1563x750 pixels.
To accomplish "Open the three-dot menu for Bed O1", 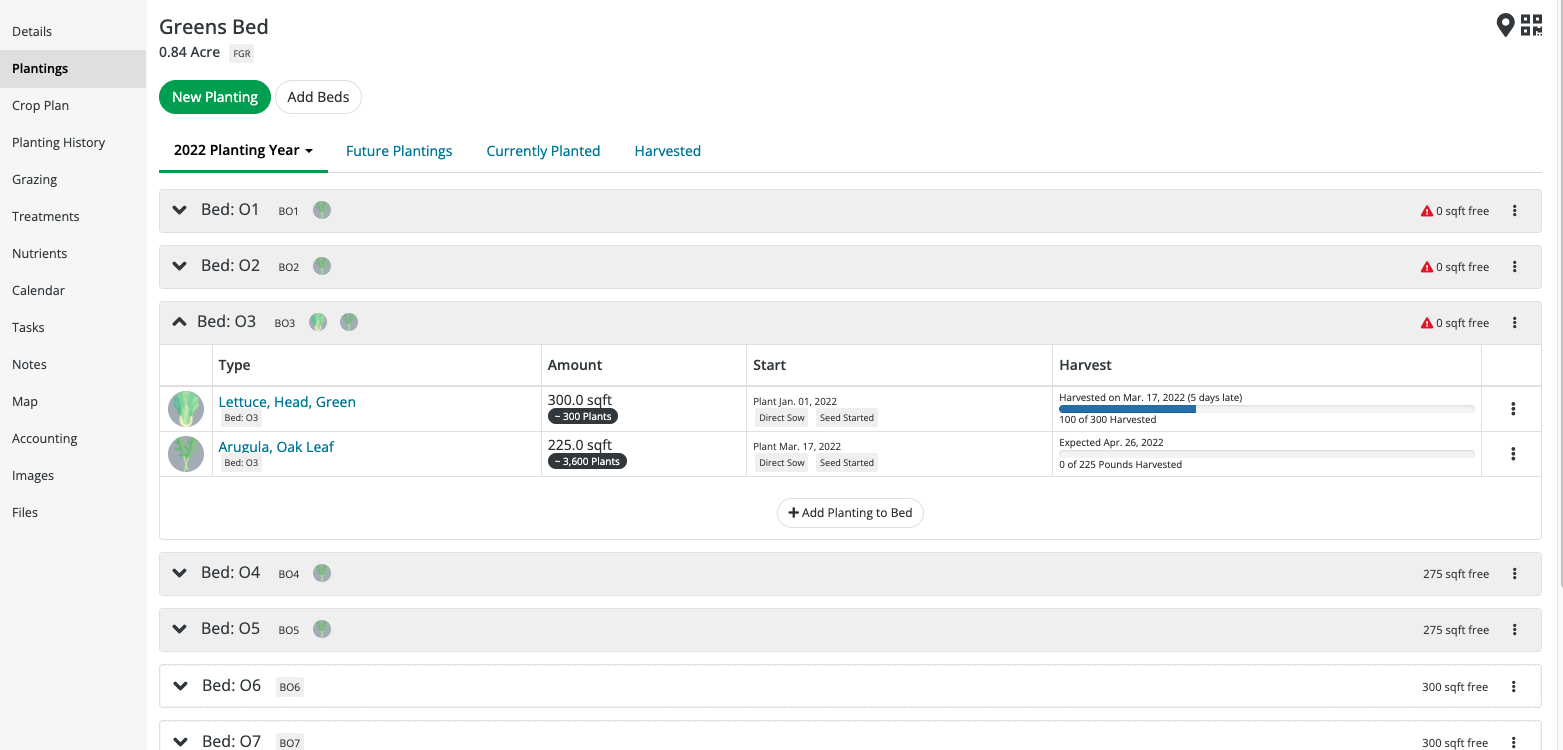I will (1515, 211).
